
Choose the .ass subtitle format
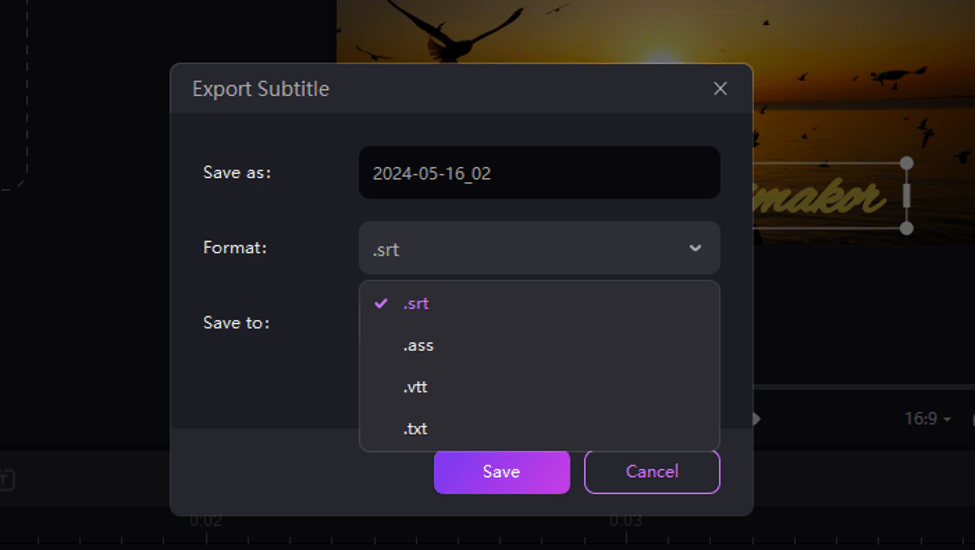[x=418, y=346]
